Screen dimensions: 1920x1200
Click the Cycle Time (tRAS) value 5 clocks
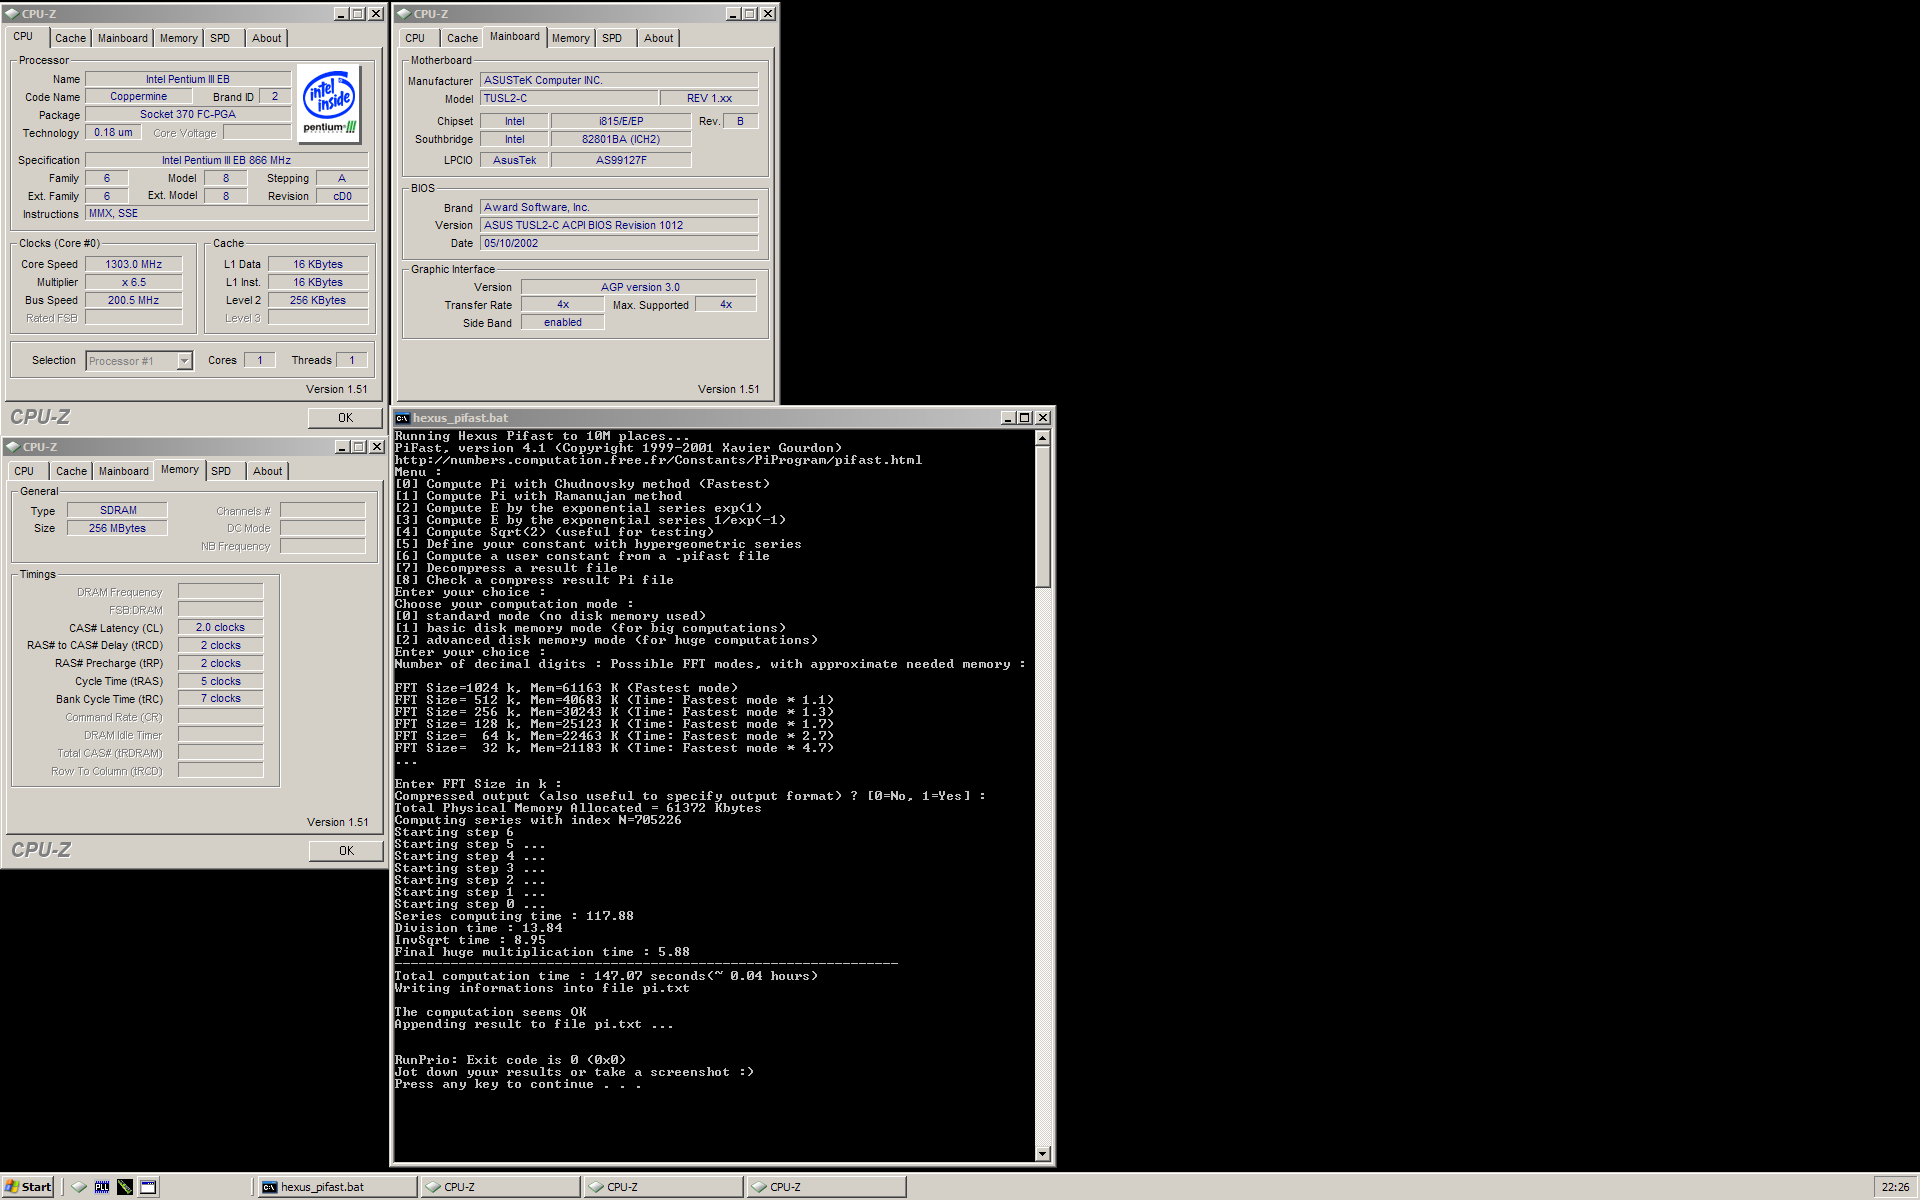pyautogui.click(x=220, y=682)
